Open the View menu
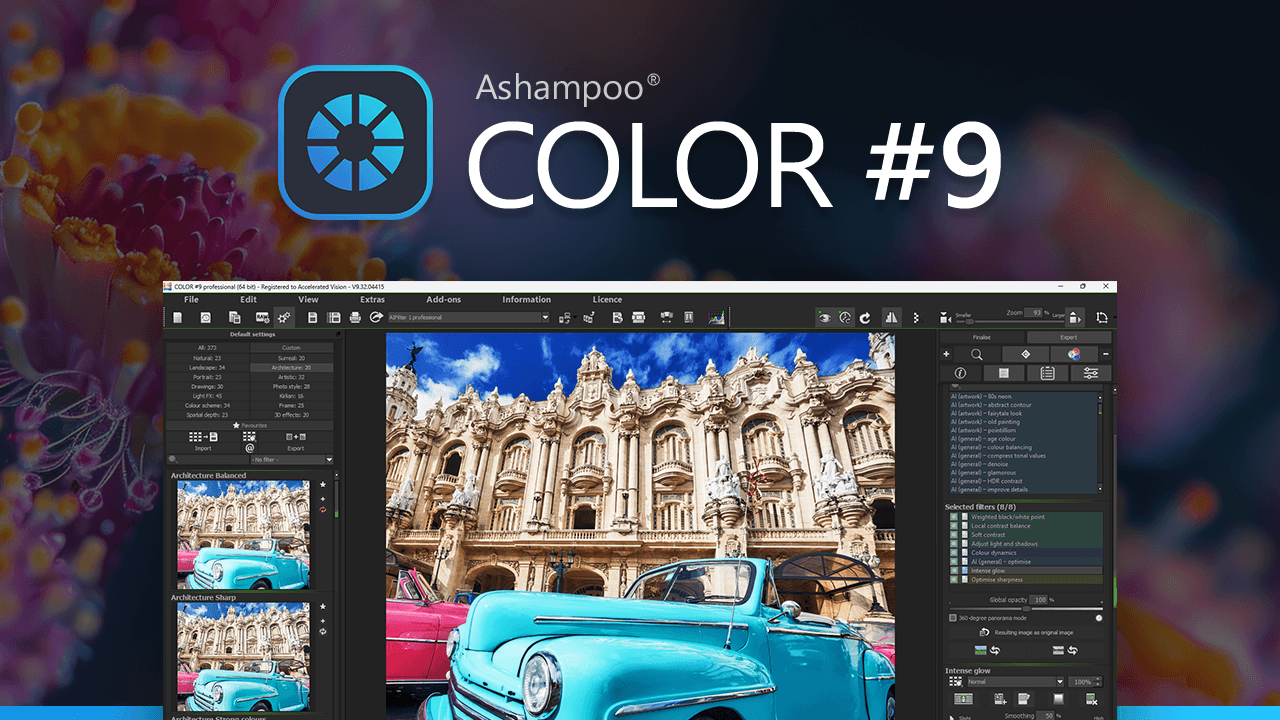The height and width of the screenshot is (720, 1280). coord(308,300)
